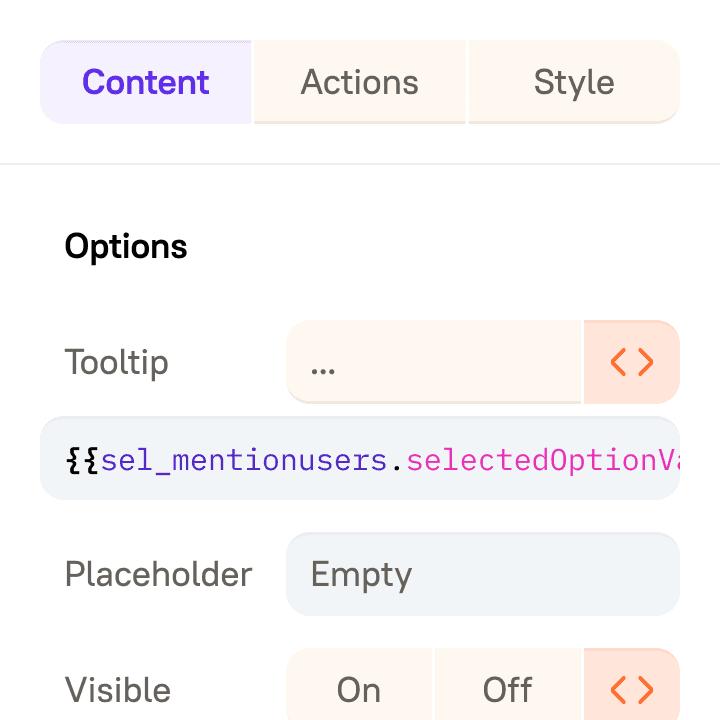720x720 pixels.
Task: Click the three dots inside Tooltip field
Action: (x=323, y=371)
